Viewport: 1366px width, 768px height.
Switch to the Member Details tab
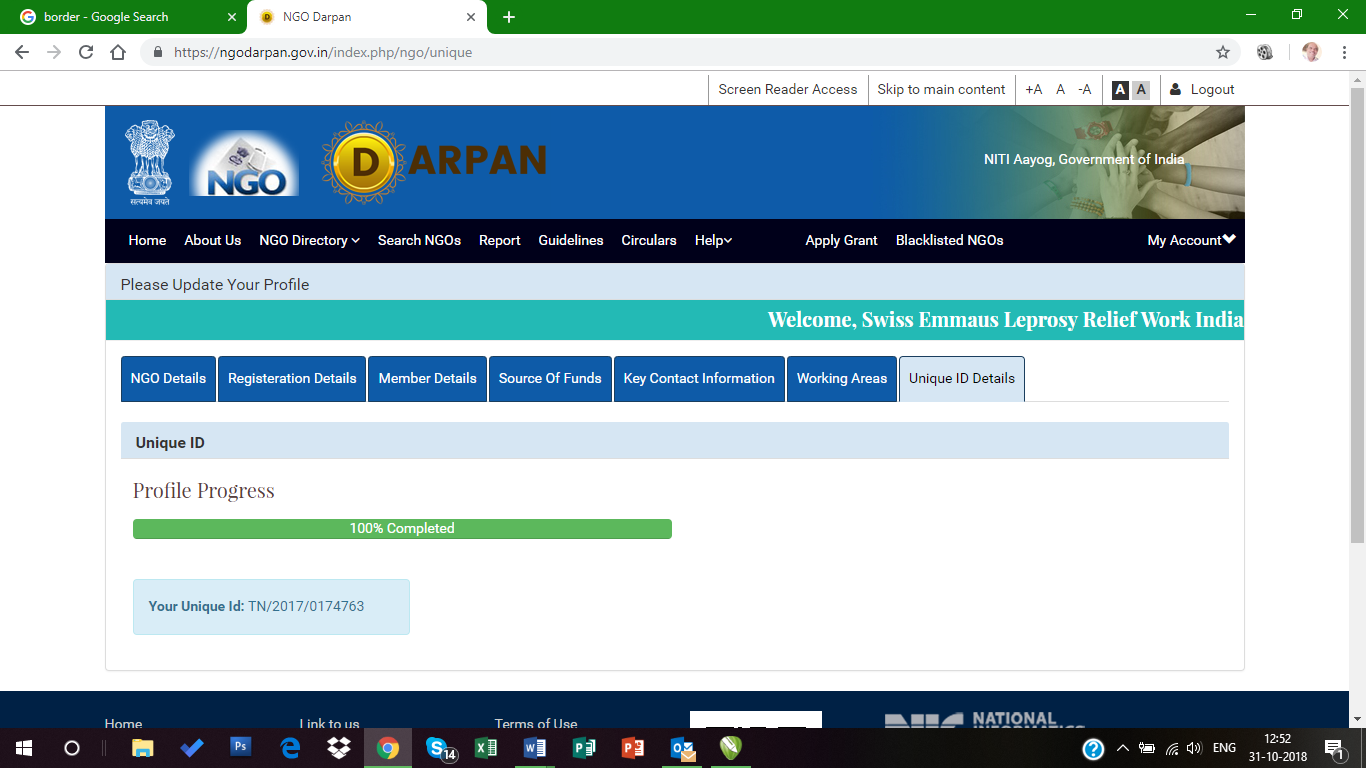pos(427,379)
